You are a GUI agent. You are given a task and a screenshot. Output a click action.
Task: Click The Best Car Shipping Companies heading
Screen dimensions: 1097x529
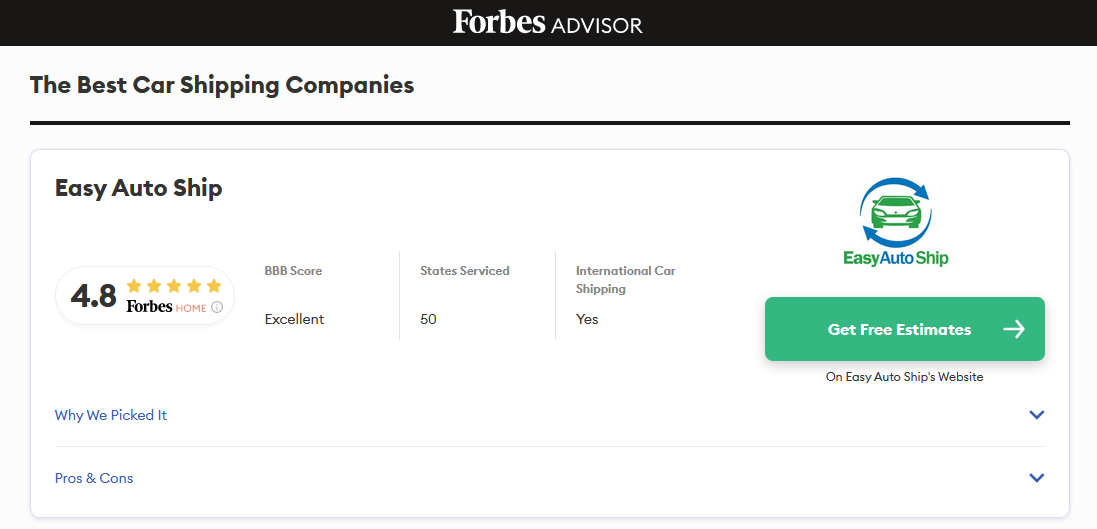pos(222,85)
